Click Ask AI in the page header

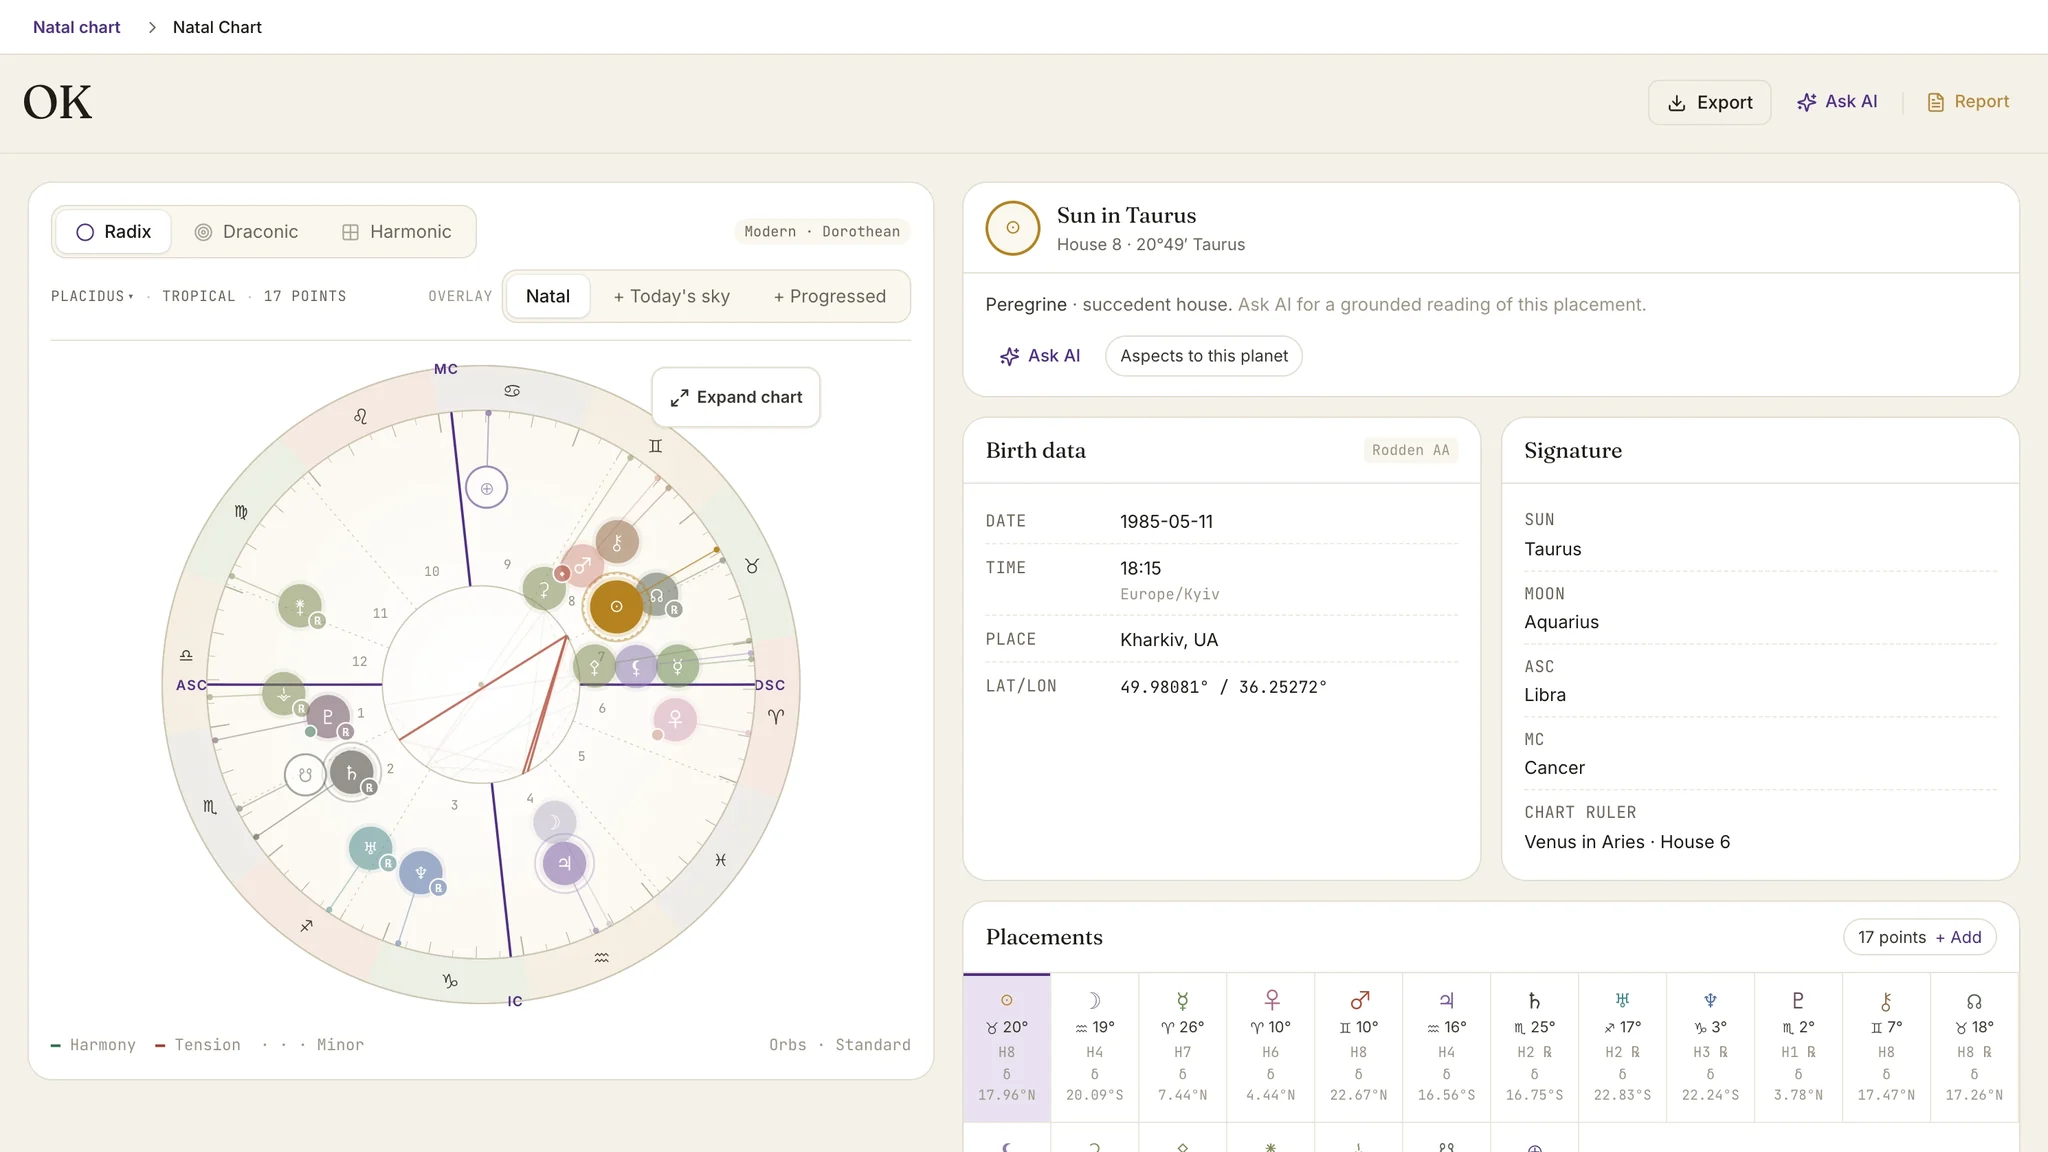coord(1837,102)
